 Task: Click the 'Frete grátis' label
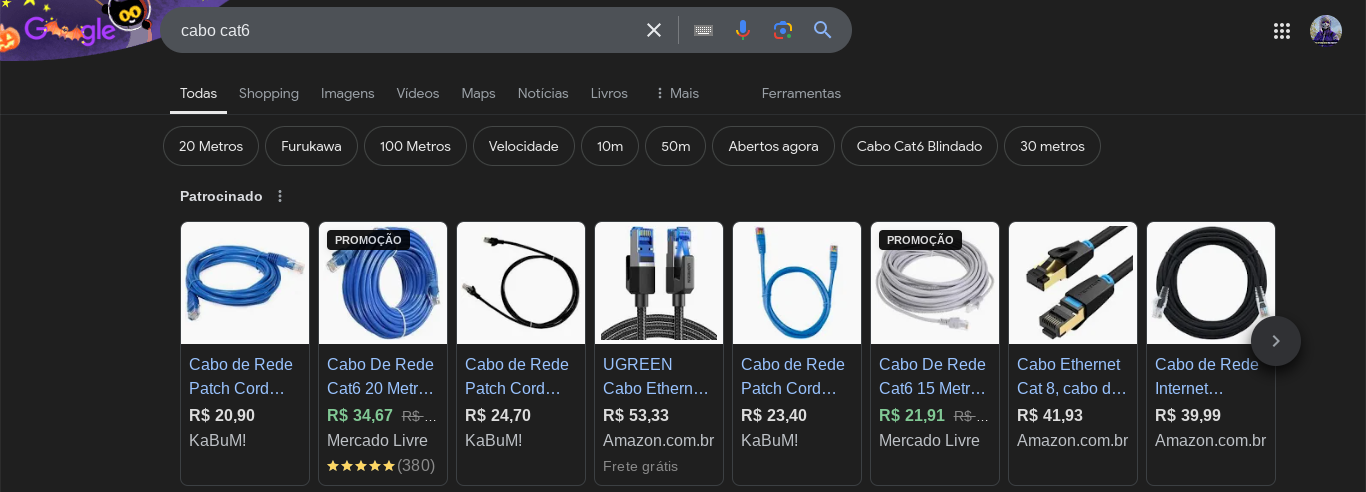point(640,466)
